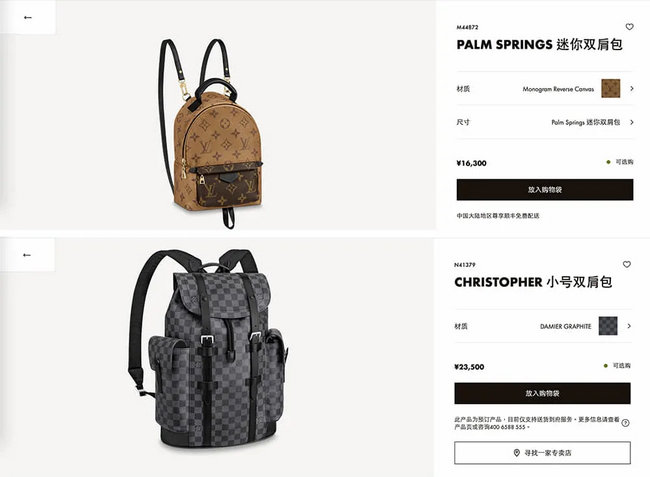Click the Palm Springs backpack product image

pyautogui.click(x=211, y=133)
